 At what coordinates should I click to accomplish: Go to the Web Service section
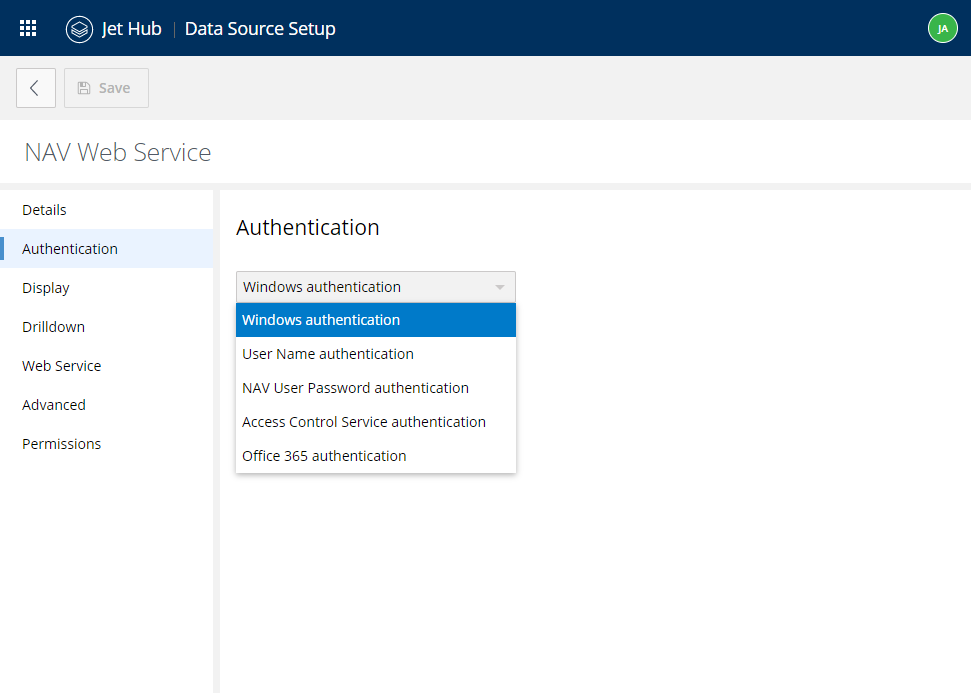107,366
